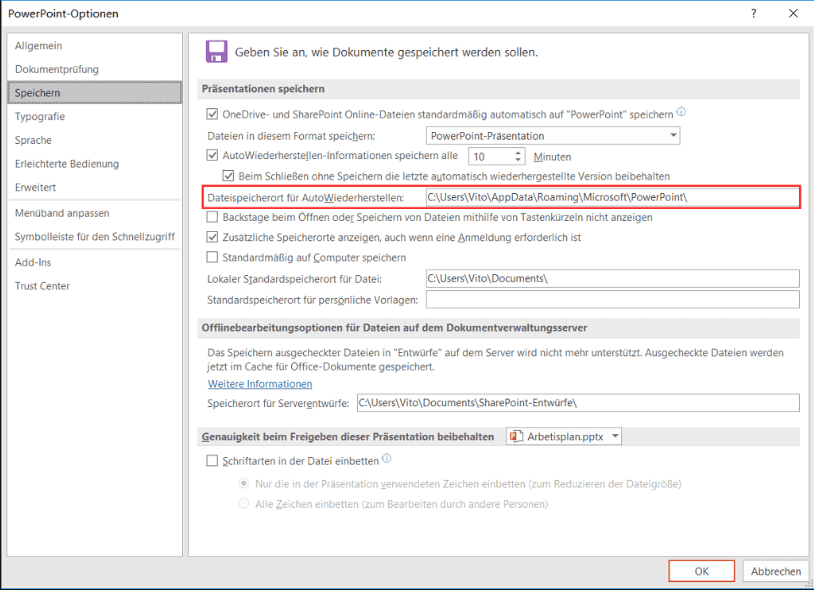Open the Sprache settings category

(94, 140)
